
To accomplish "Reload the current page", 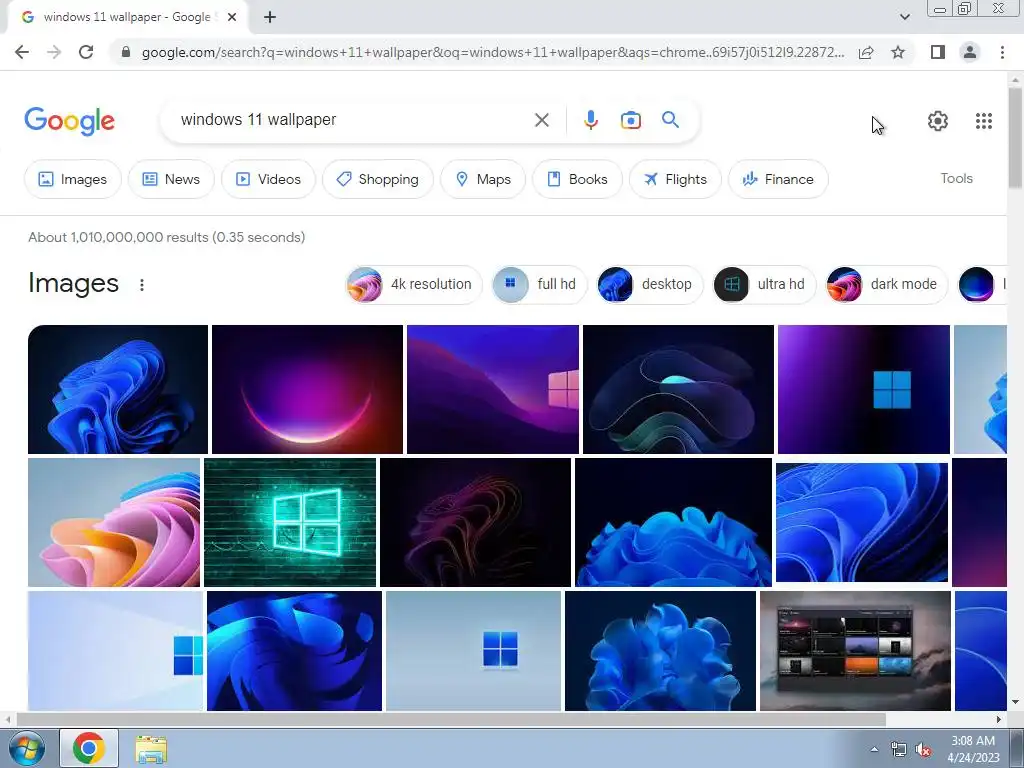I will [86, 52].
